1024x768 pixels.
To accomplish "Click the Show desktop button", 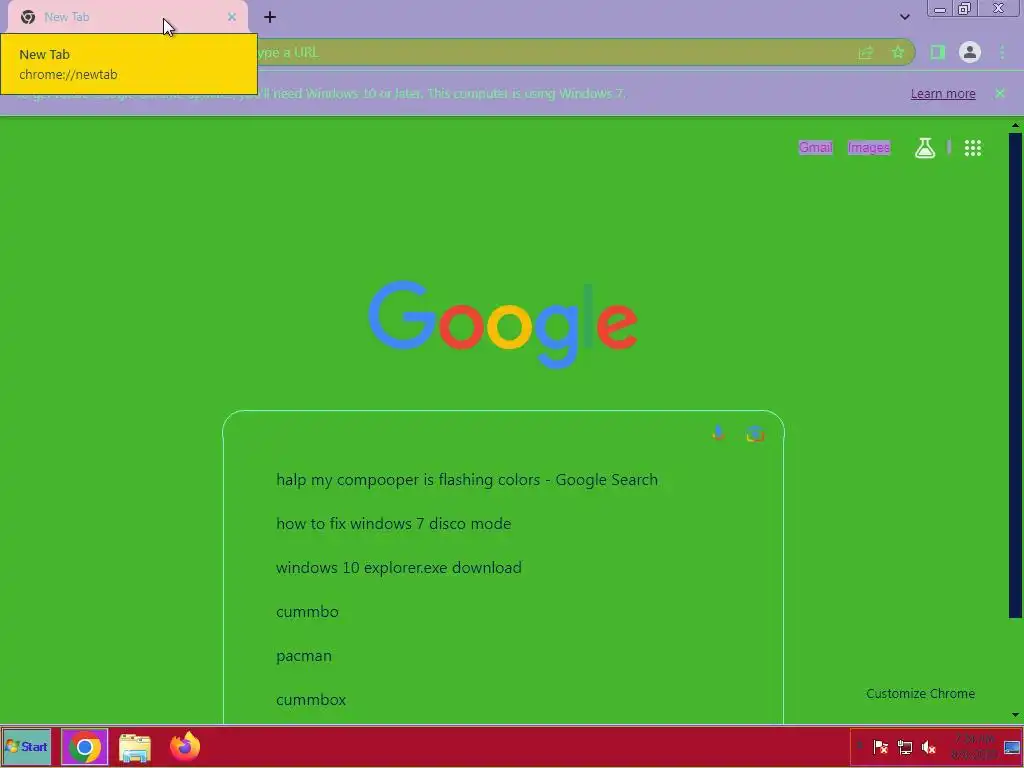I will [1012, 747].
